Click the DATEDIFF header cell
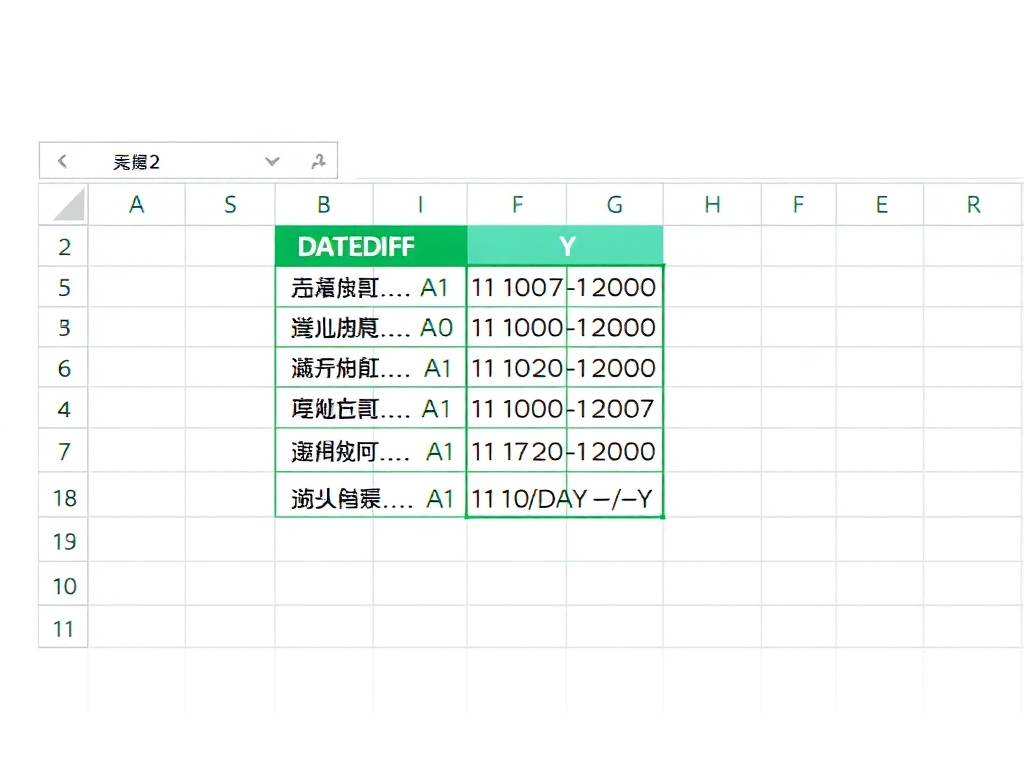The width and height of the screenshot is (1024, 768). 371,246
